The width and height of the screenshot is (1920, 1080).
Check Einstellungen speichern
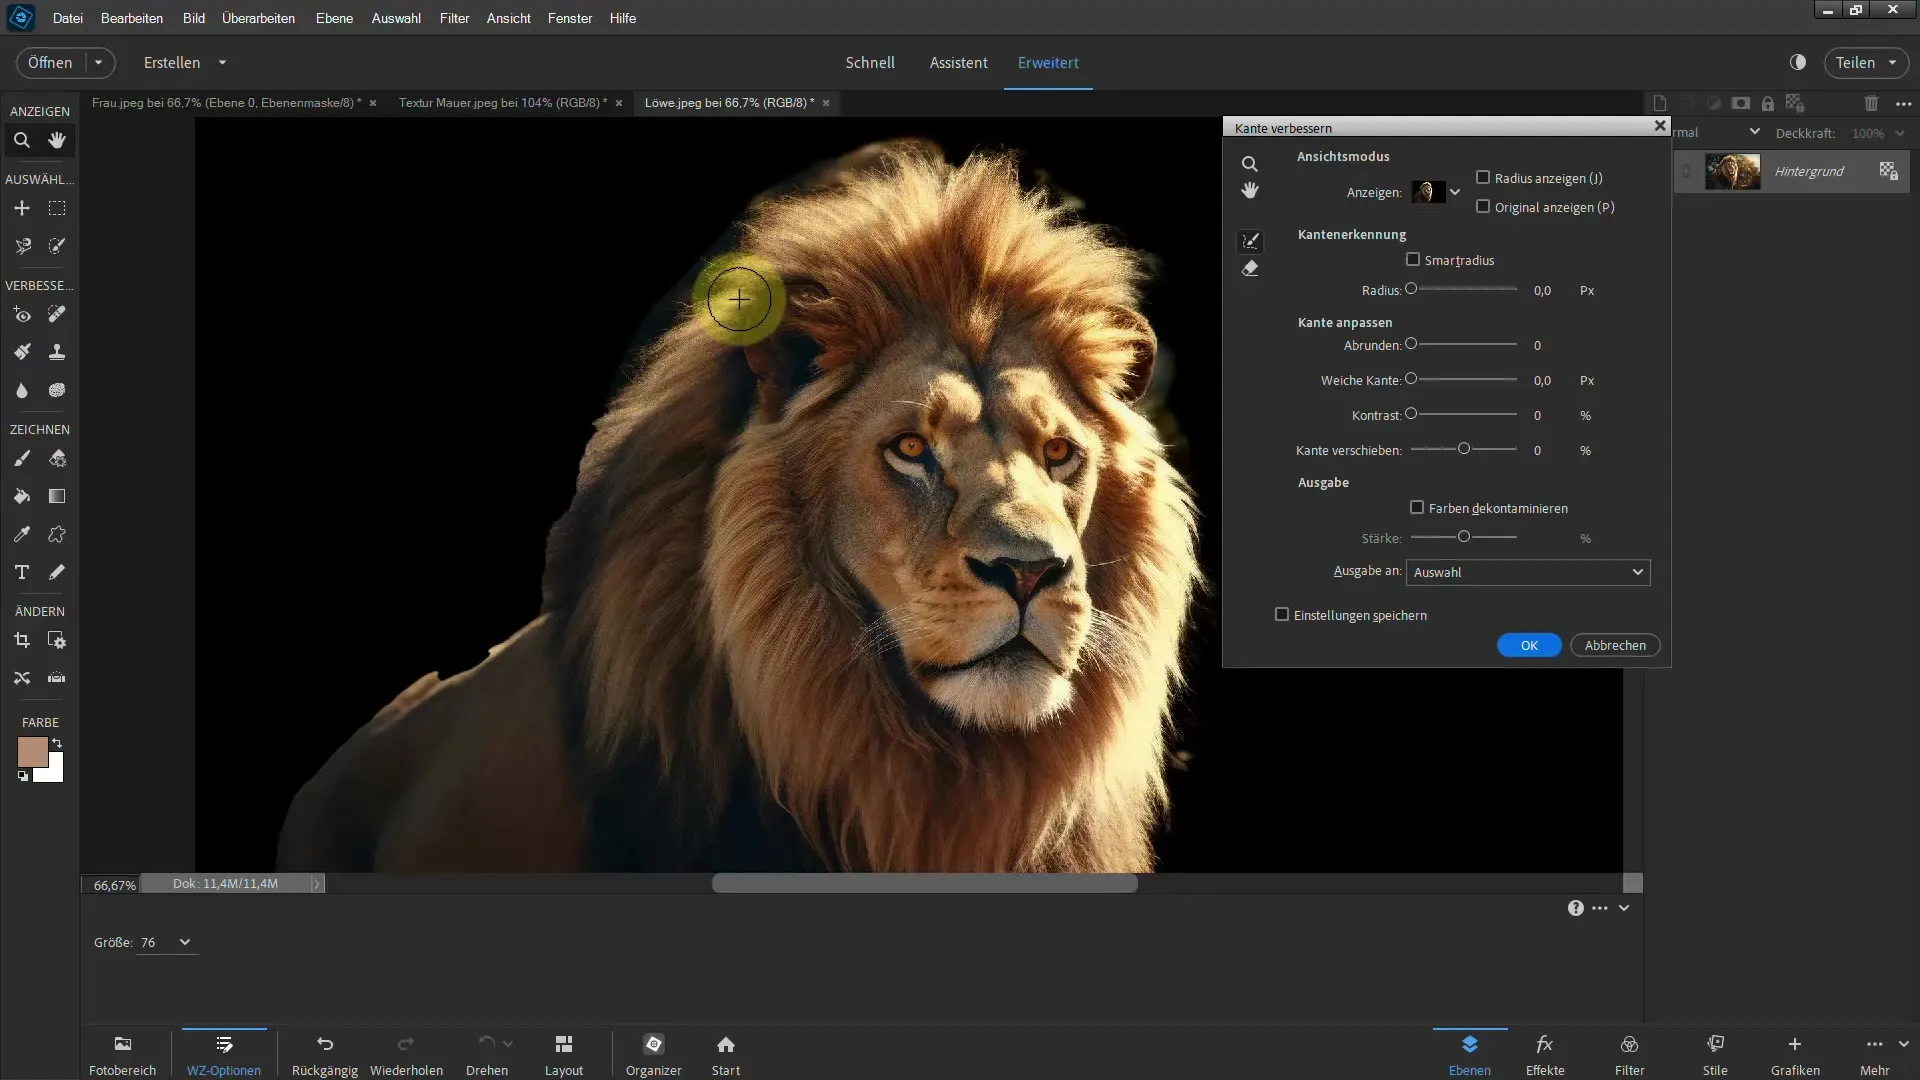(1282, 614)
